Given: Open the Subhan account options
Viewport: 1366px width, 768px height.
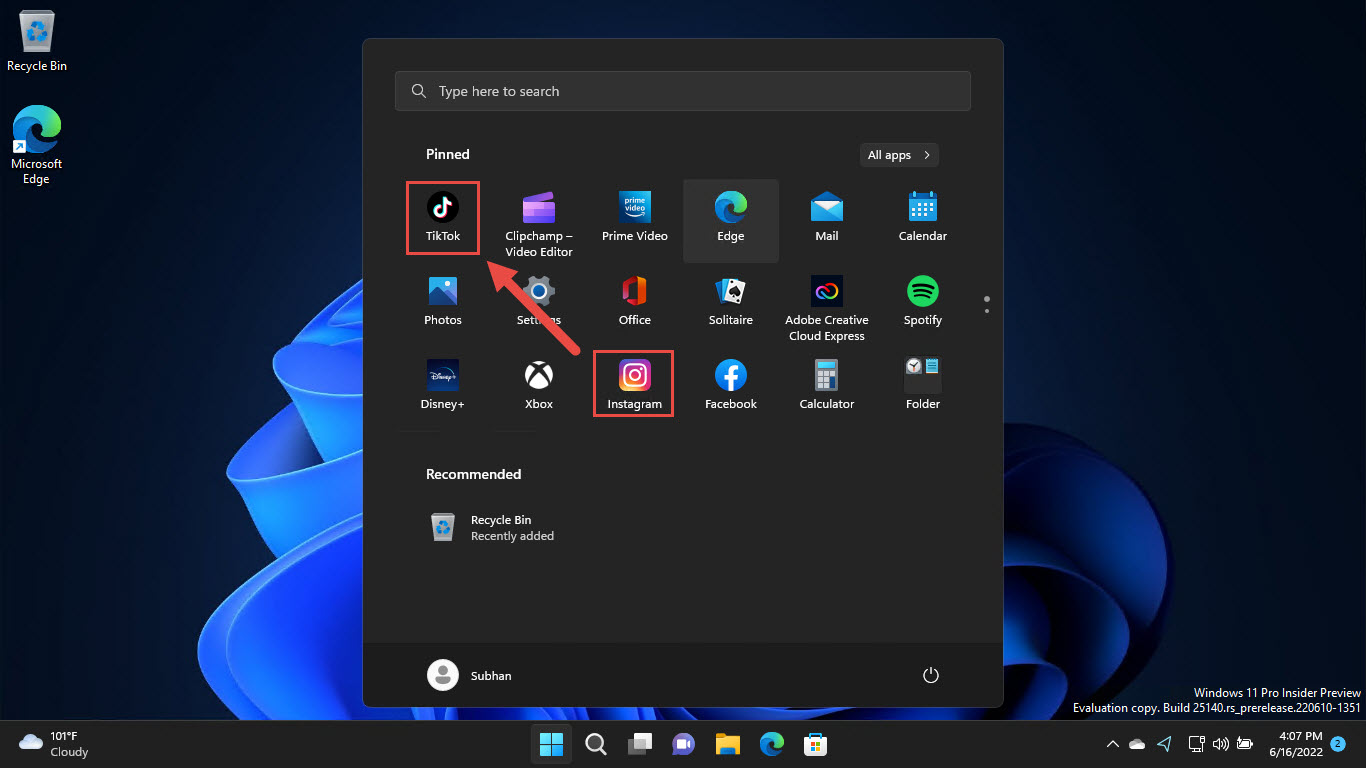Looking at the screenshot, I should pos(469,675).
